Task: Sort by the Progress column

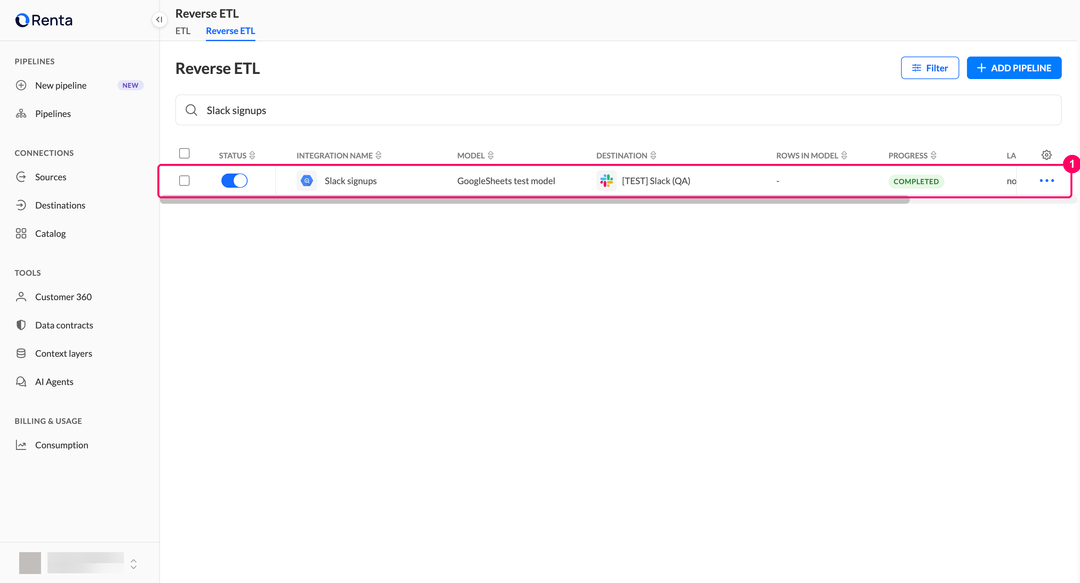Action: click(912, 156)
